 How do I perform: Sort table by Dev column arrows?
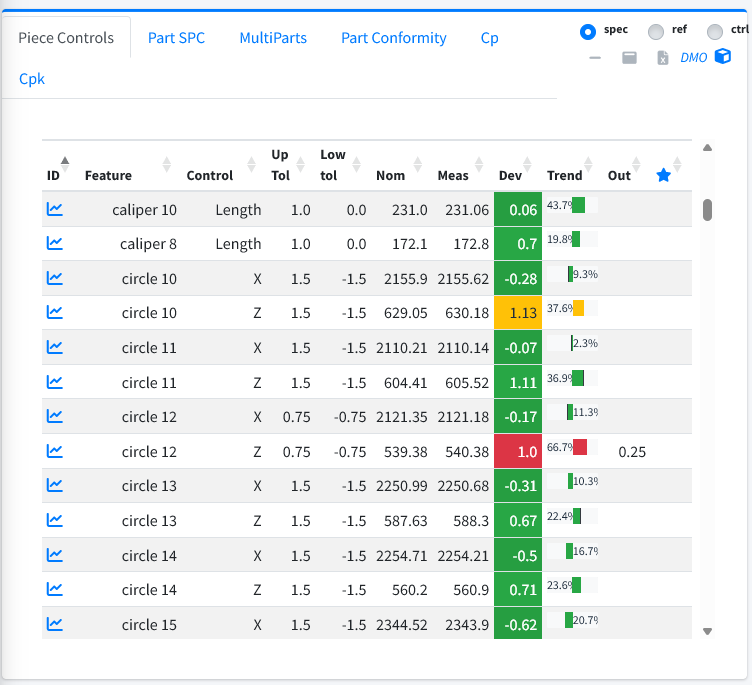527,165
